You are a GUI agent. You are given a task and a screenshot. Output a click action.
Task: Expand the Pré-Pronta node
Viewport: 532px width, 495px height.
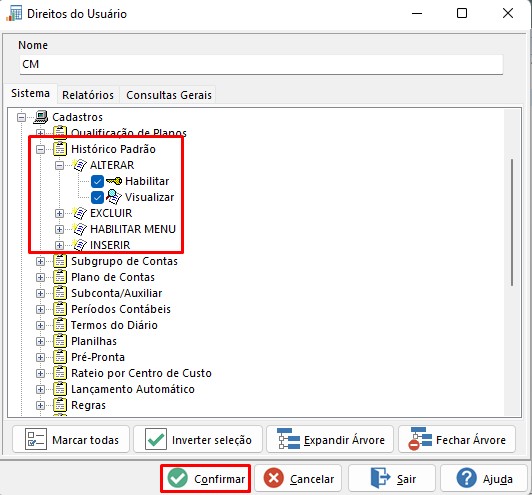[40, 357]
